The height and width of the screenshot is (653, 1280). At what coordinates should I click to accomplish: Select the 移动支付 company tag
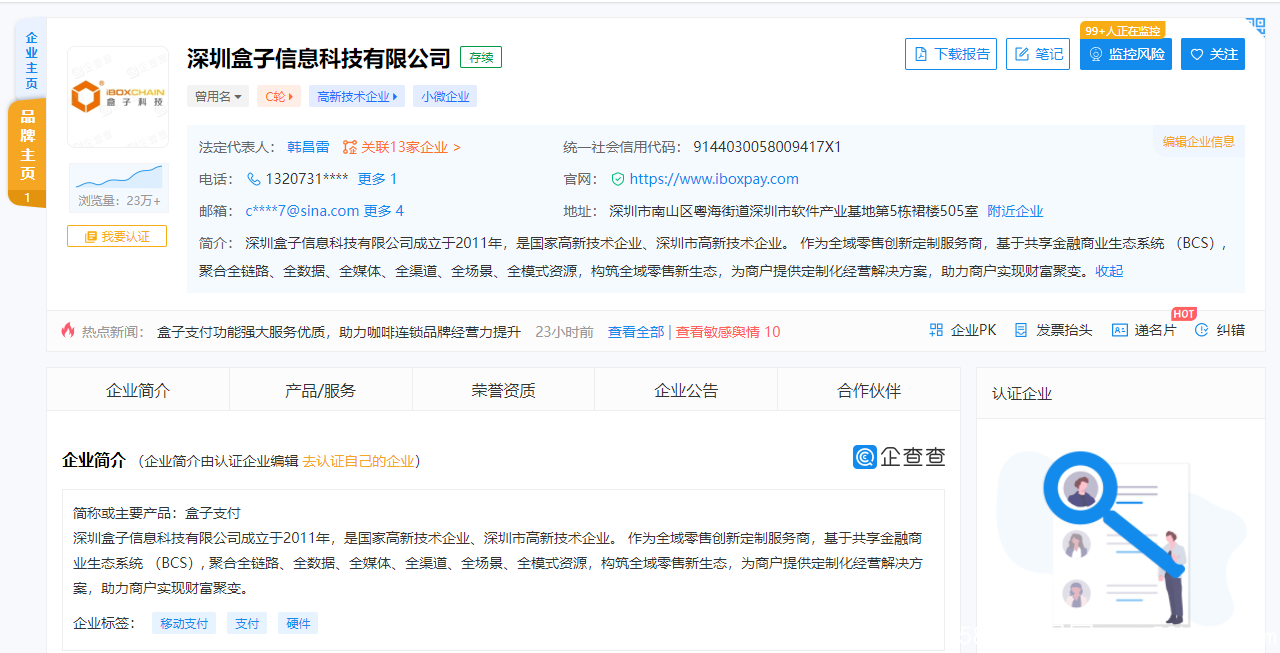pyautogui.click(x=184, y=623)
